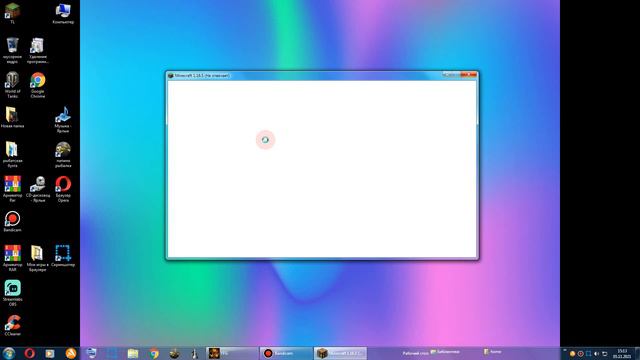640x360 pixels.
Task: Open the Удаление программ desktop shortcut
Action: point(38,50)
